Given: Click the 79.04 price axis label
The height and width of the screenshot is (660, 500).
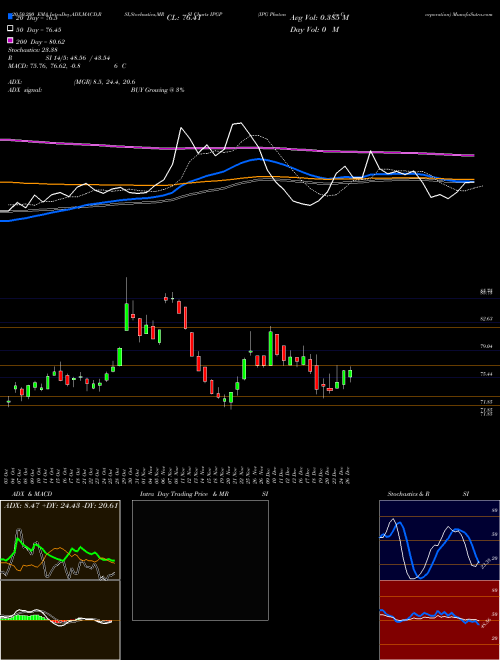Looking at the screenshot, I should (x=487, y=346).
